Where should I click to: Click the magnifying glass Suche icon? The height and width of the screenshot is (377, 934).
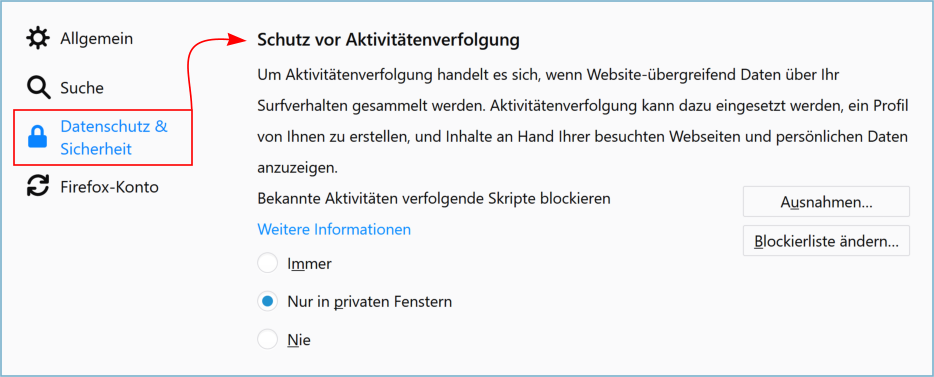pos(39,88)
